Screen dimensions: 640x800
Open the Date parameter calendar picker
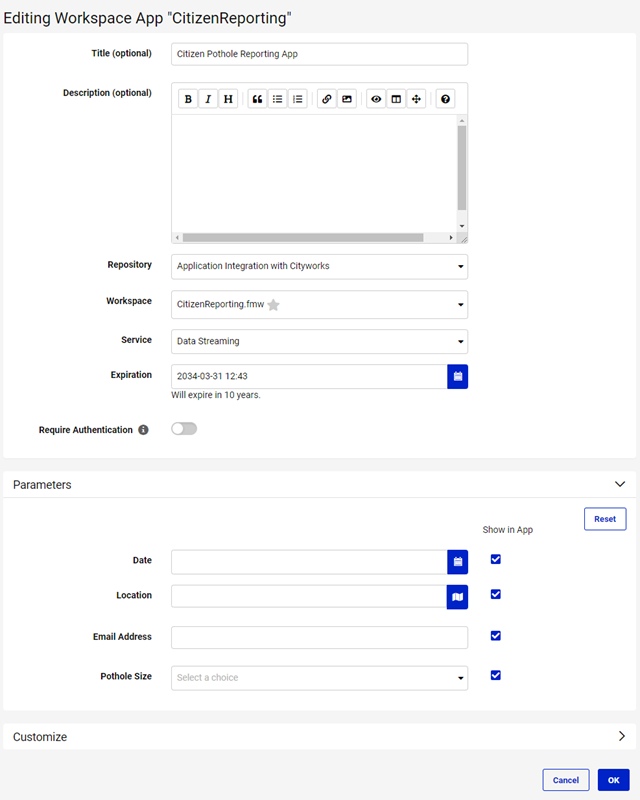[458, 562]
